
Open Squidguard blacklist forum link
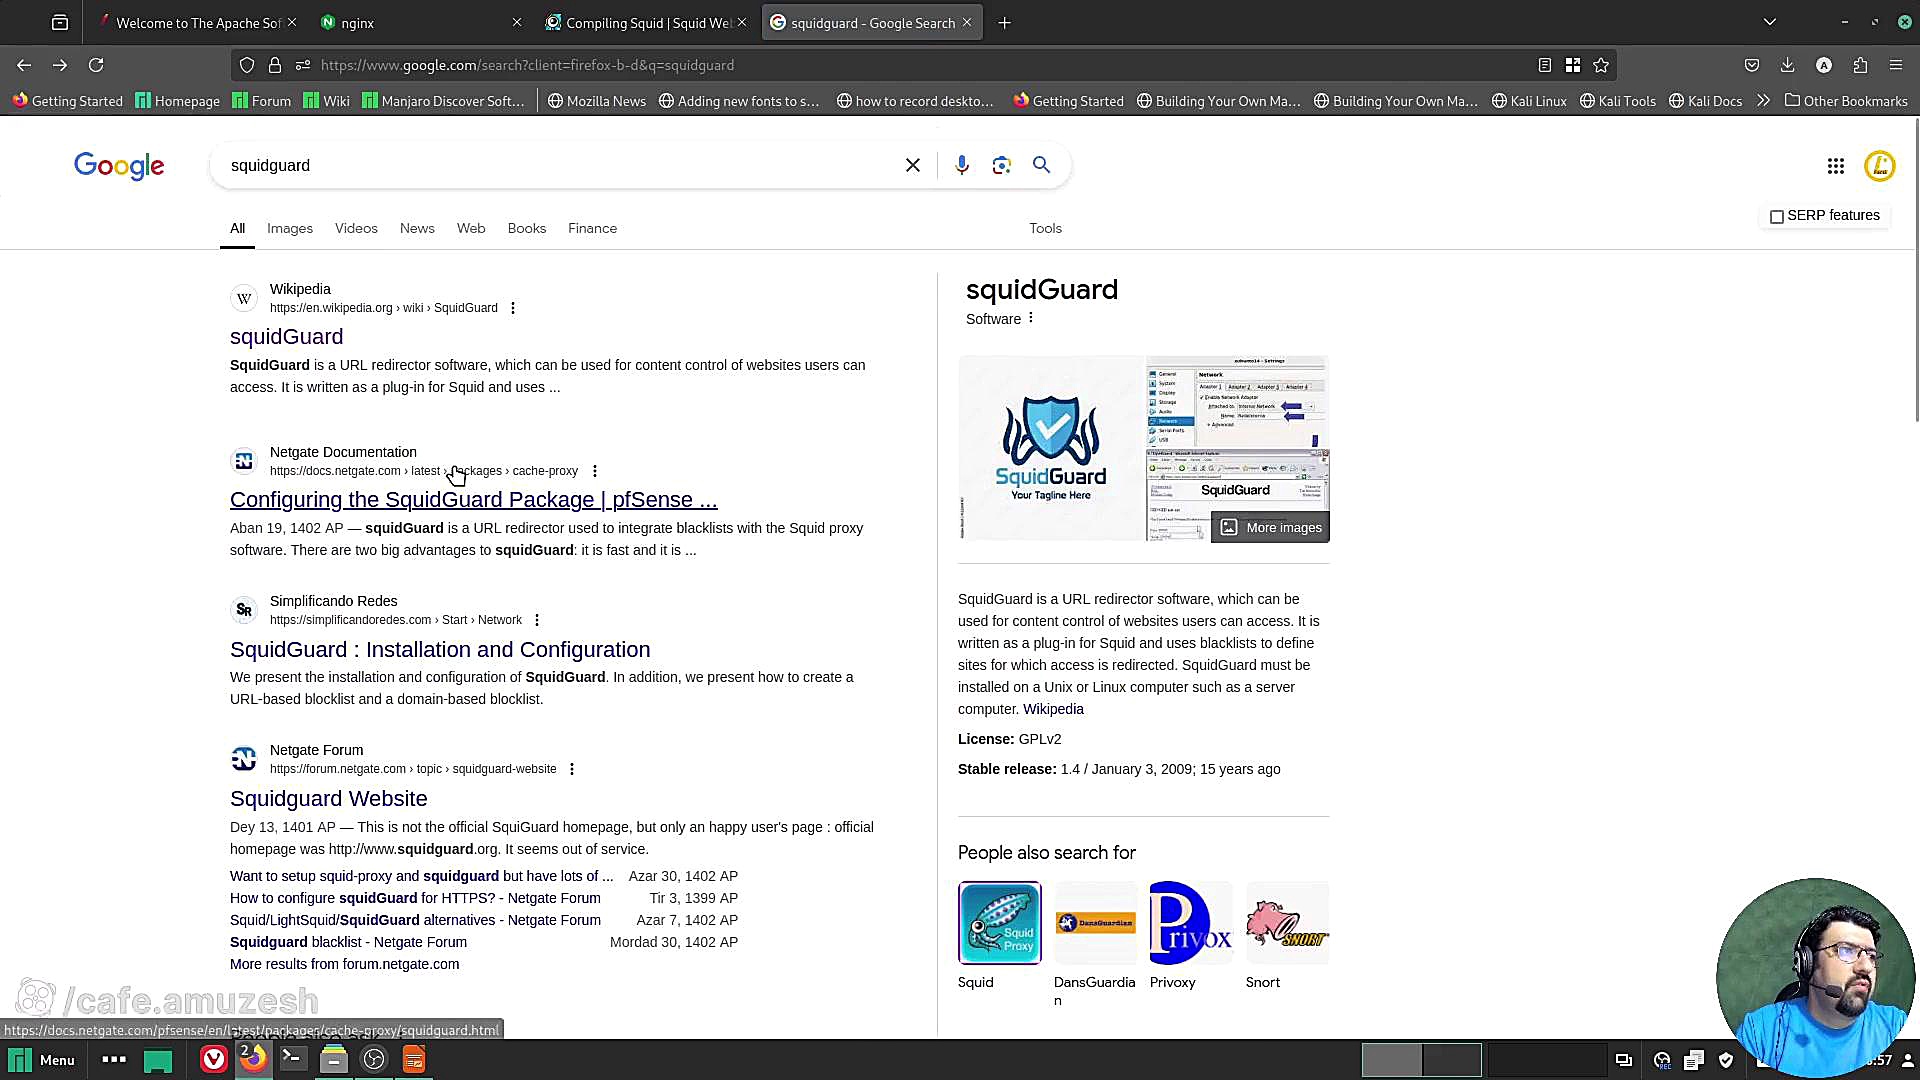(x=348, y=942)
